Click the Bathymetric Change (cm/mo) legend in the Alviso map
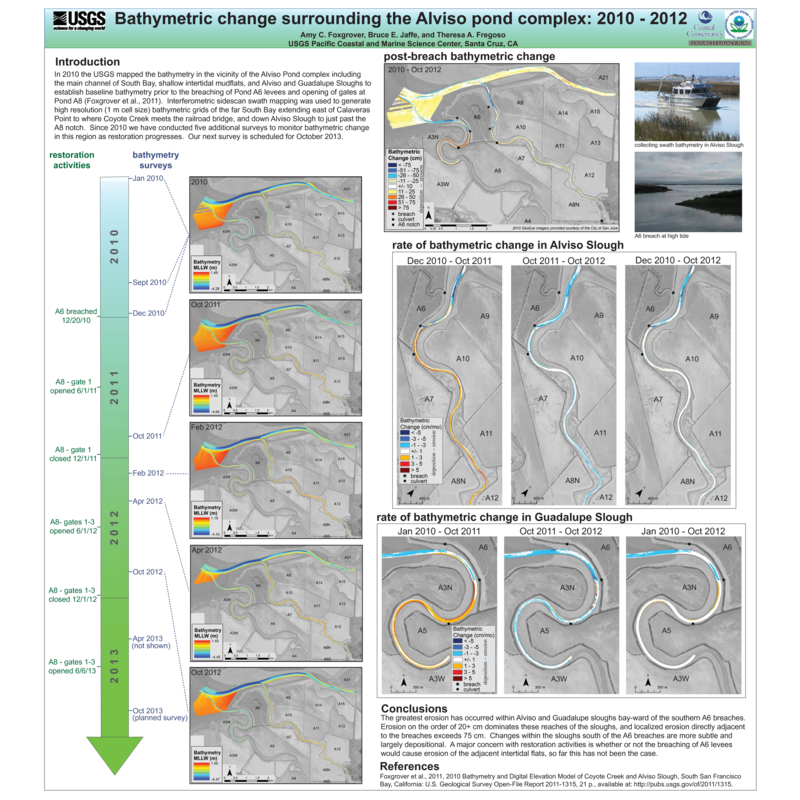The height and width of the screenshot is (800, 800). coord(421,451)
